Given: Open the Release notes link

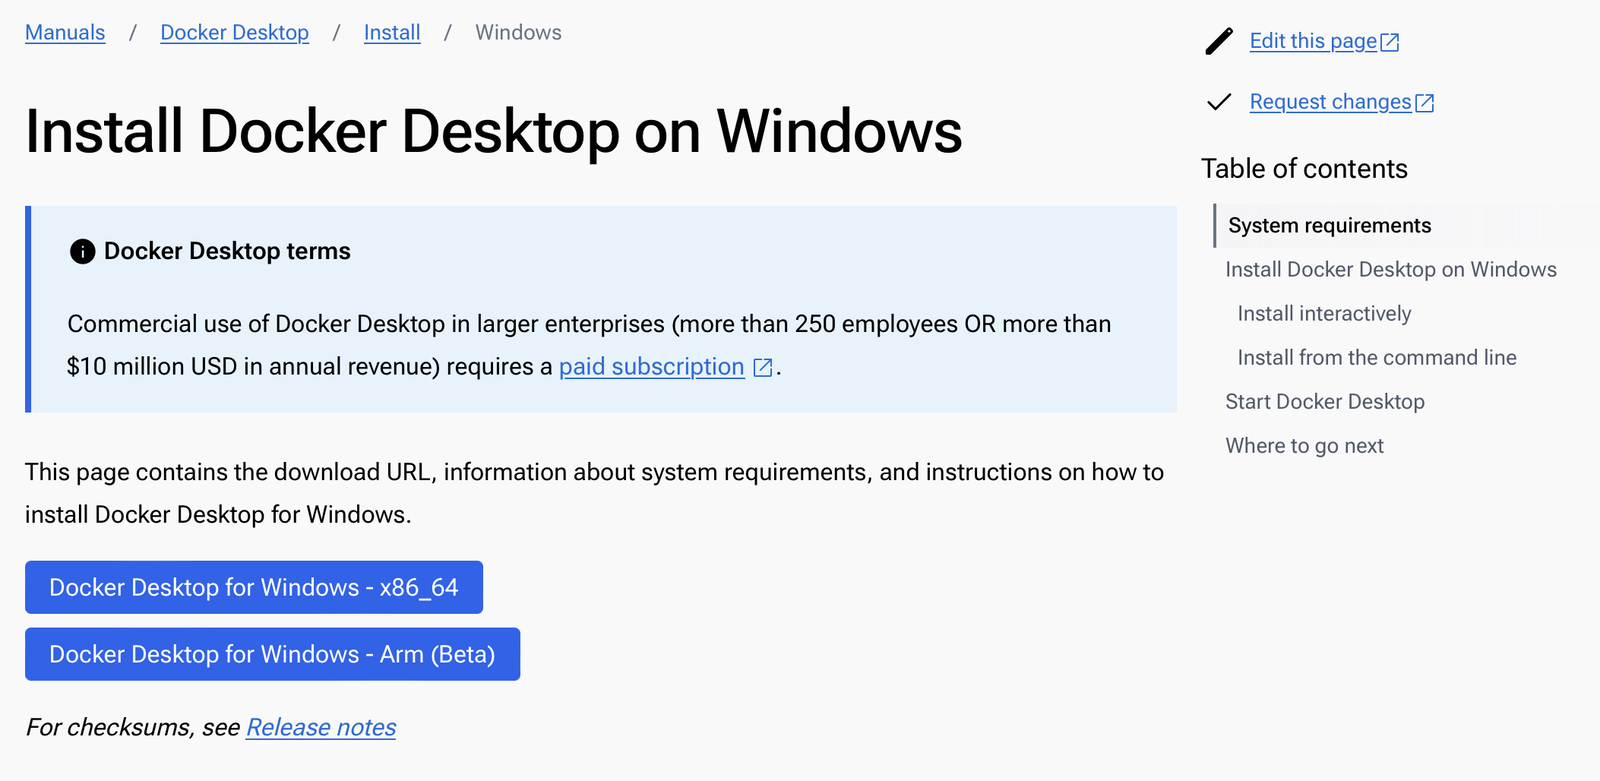Looking at the screenshot, I should coord(321,727).
